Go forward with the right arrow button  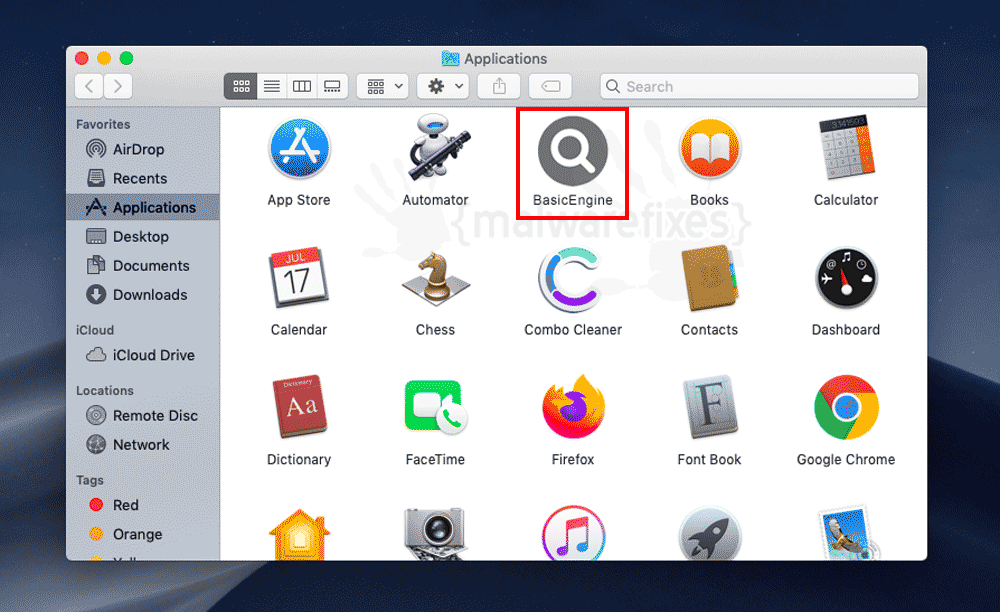(118, 86)
